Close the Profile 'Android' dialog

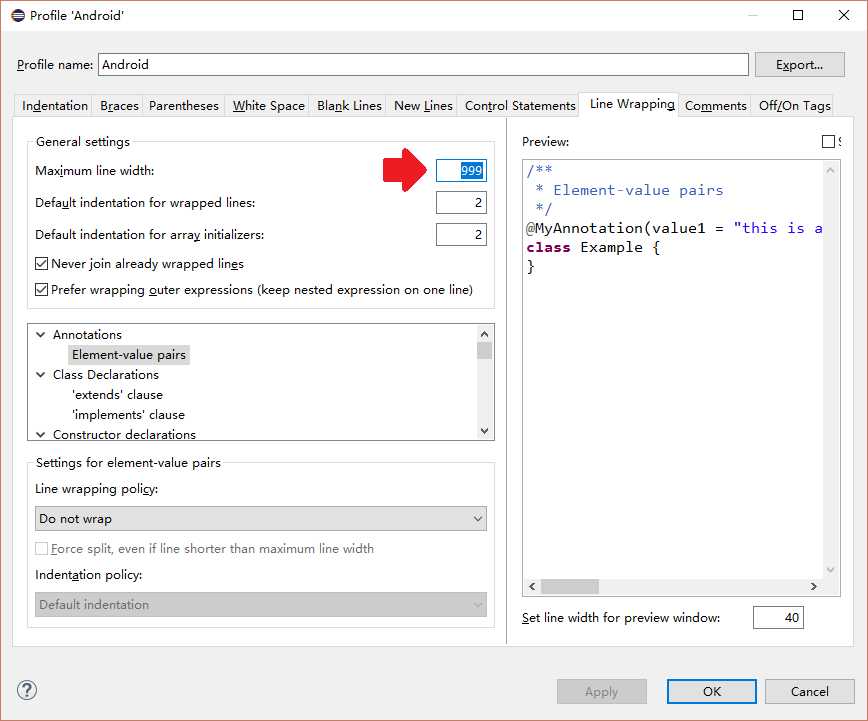[x=844, y=15]
